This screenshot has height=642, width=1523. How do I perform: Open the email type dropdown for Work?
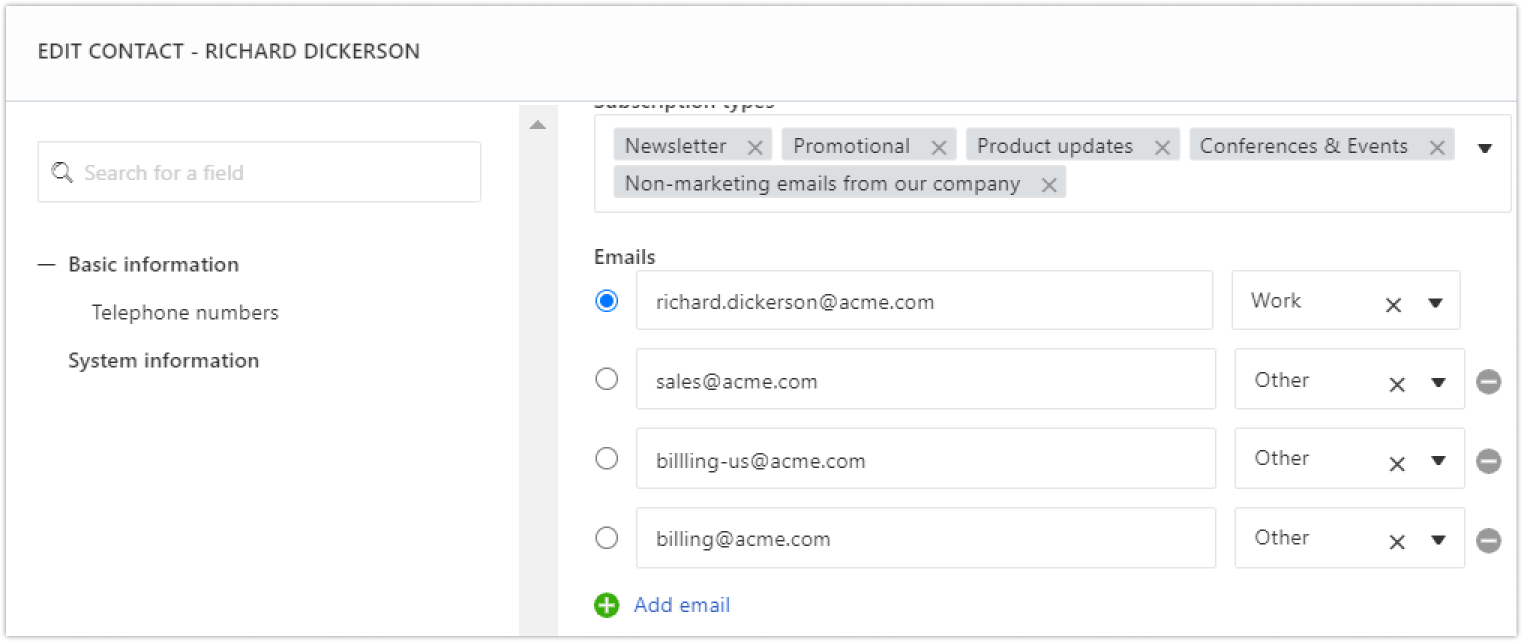point(1437,301)
